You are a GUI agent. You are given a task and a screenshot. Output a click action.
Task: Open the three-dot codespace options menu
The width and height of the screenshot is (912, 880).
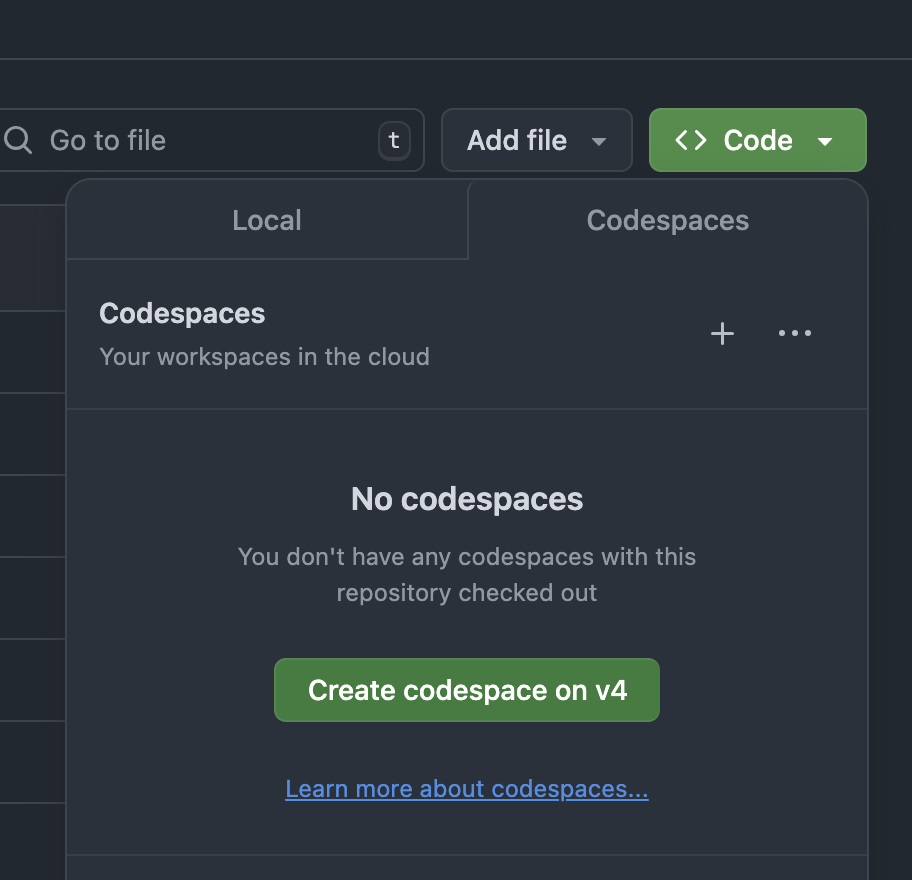pyautogui.click(x=795, y=334)
